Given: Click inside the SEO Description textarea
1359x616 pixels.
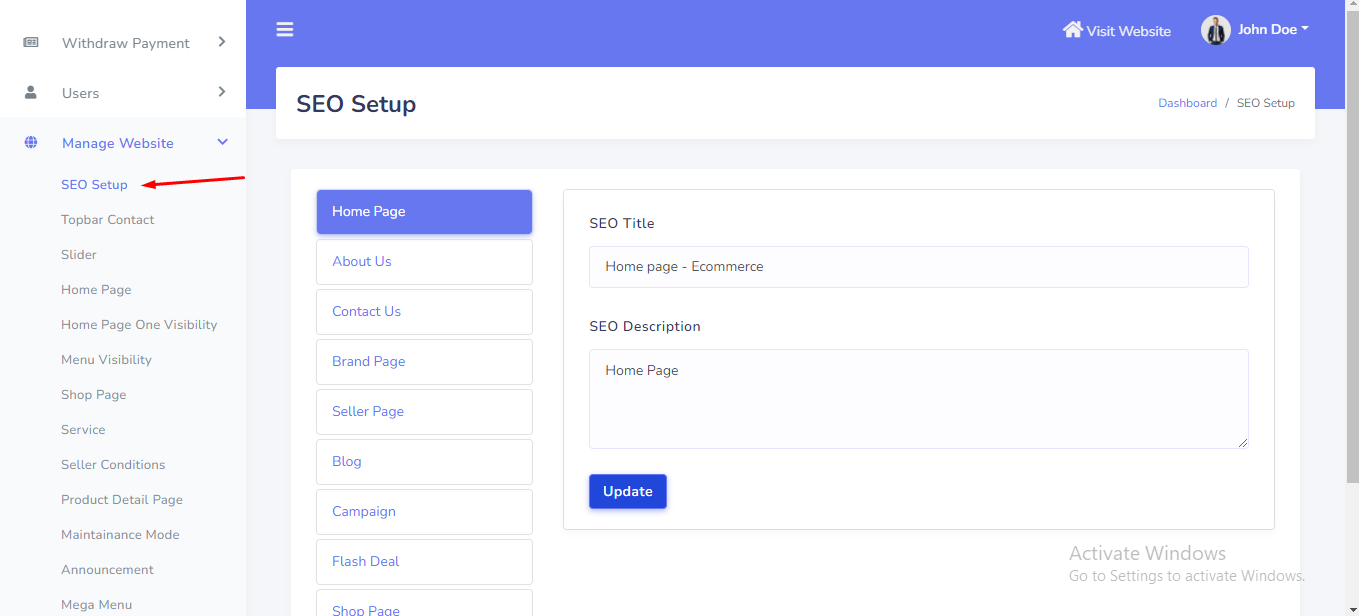Looking at the screenshot, I should [918, 398].
